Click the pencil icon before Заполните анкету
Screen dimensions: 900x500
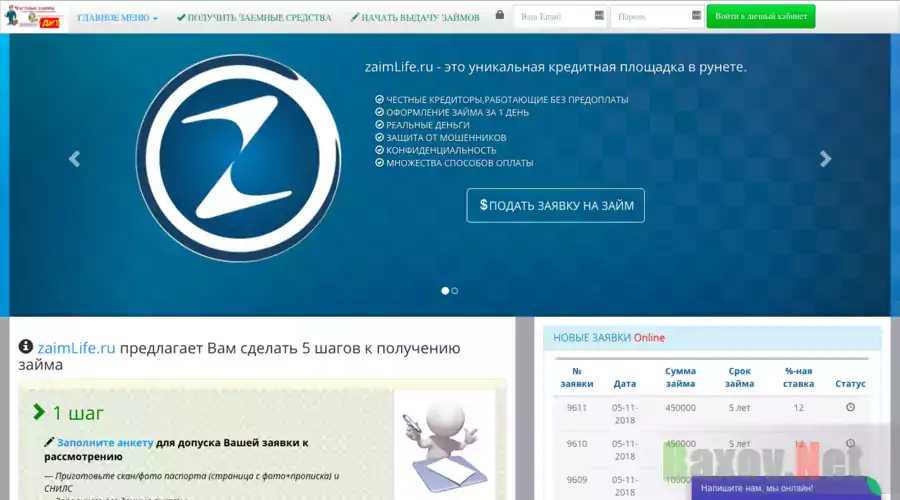(49, 442)
